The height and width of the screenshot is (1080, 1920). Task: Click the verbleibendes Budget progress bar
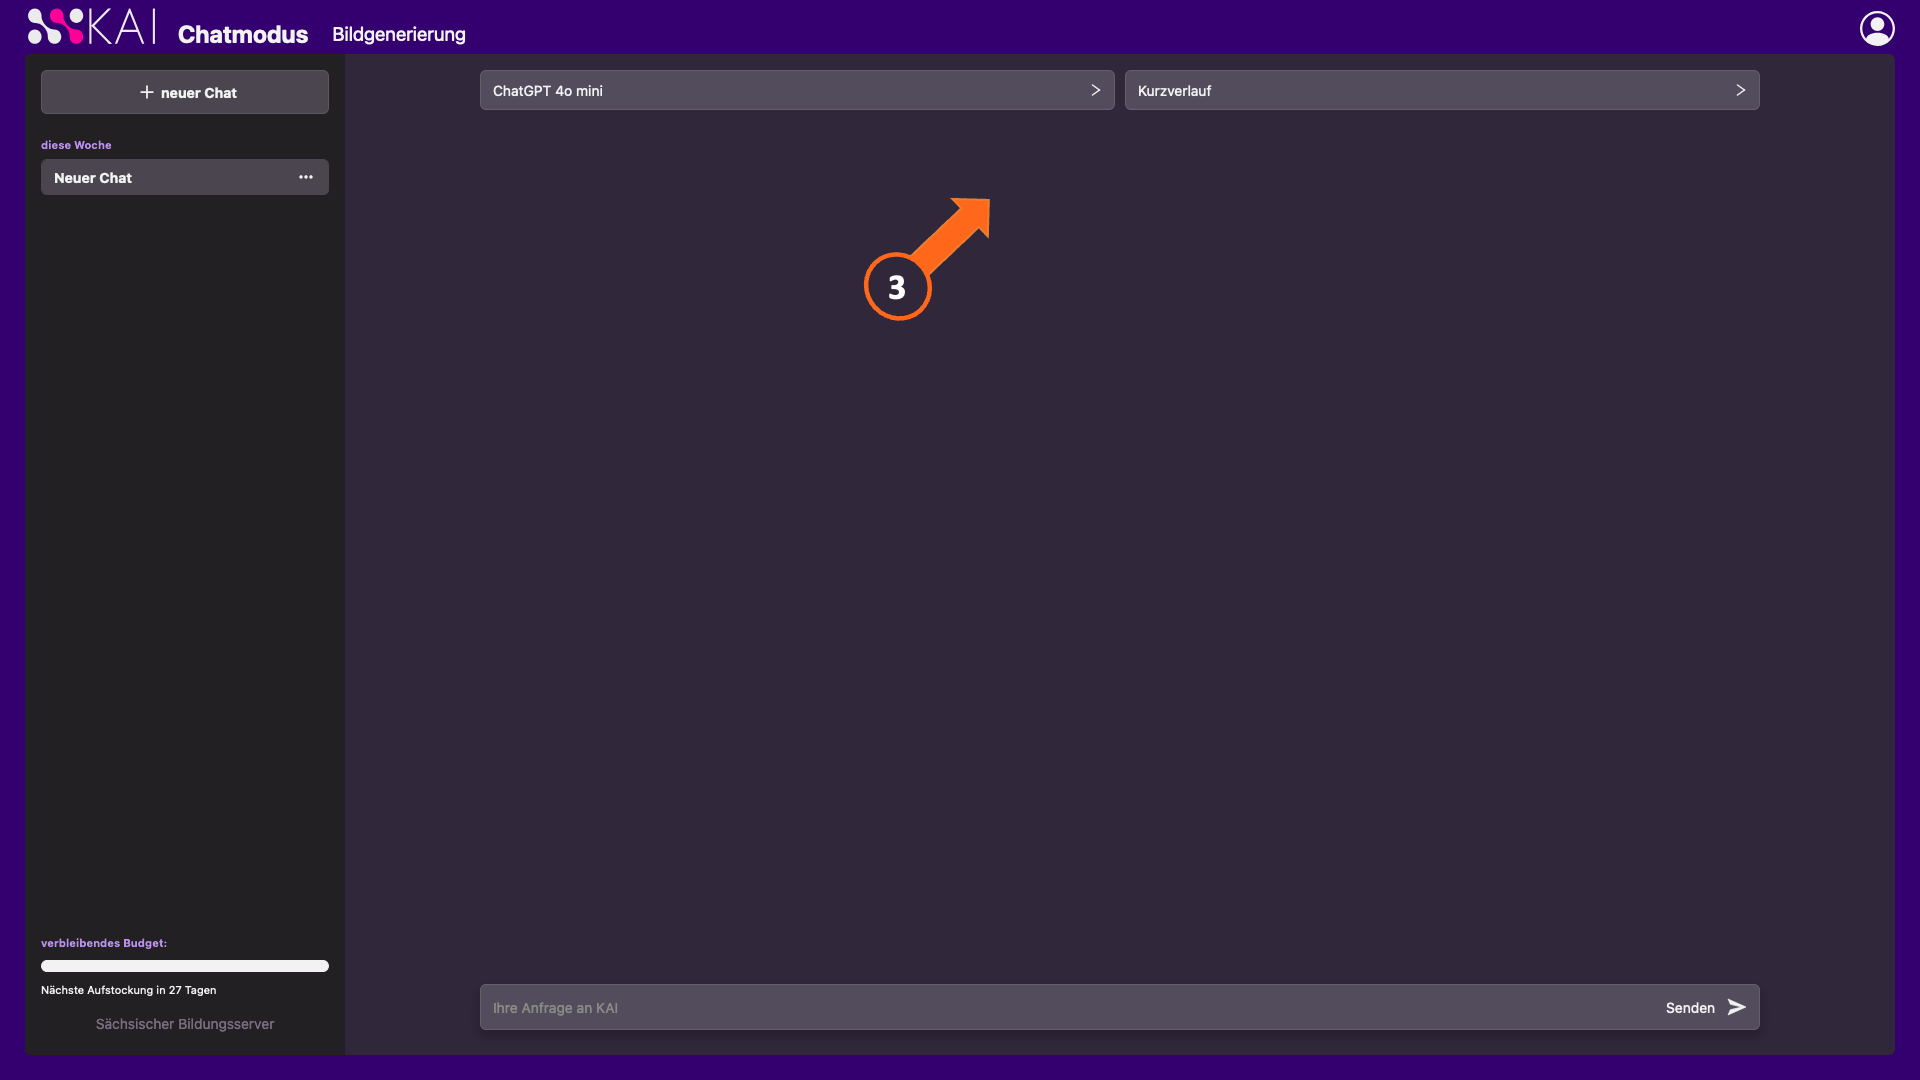(185, 966)
